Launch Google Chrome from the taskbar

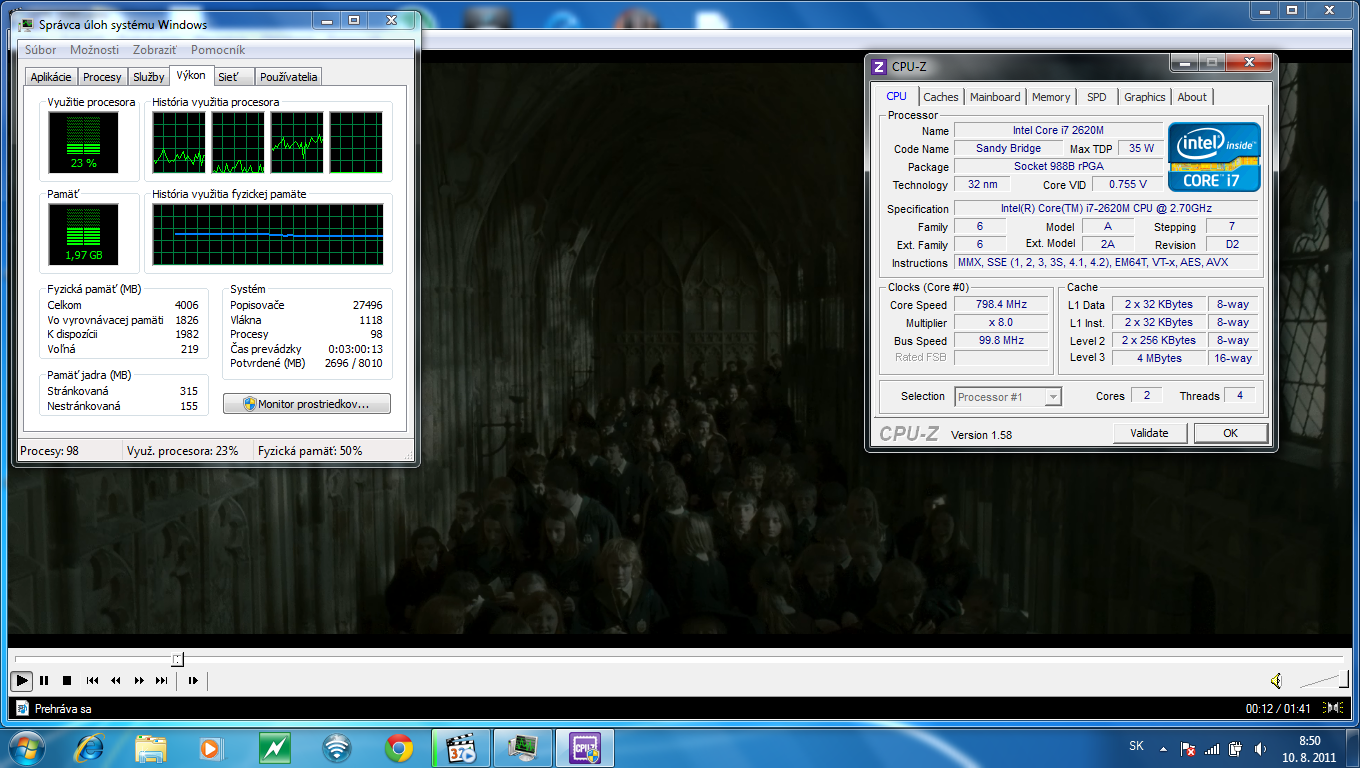(399, 748)
